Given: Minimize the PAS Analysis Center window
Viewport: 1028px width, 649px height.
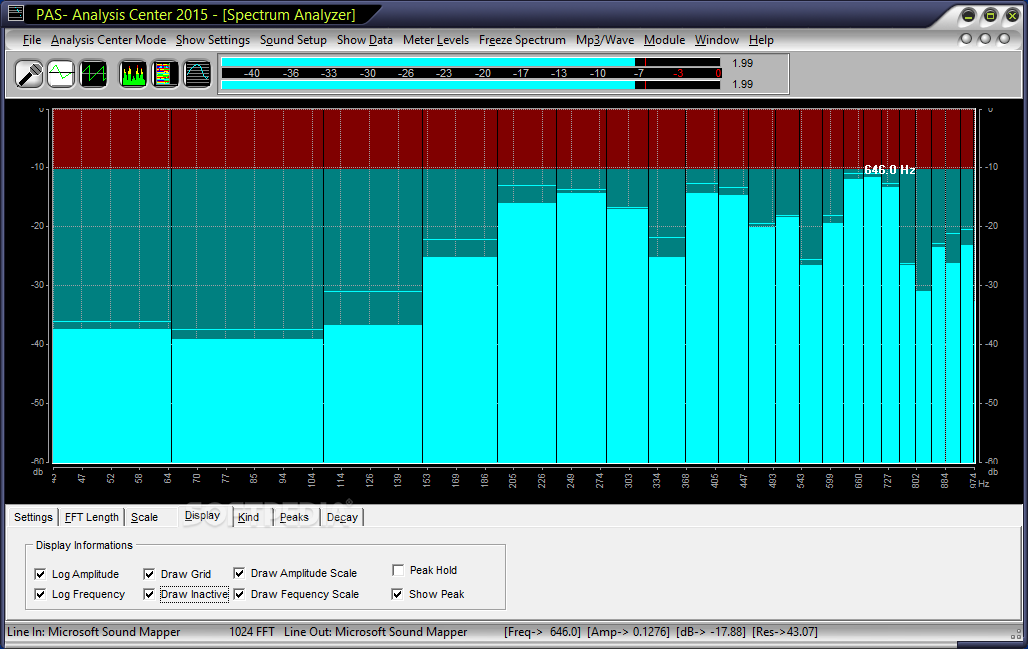Looking at the screenshot, I should coord(969,15).
